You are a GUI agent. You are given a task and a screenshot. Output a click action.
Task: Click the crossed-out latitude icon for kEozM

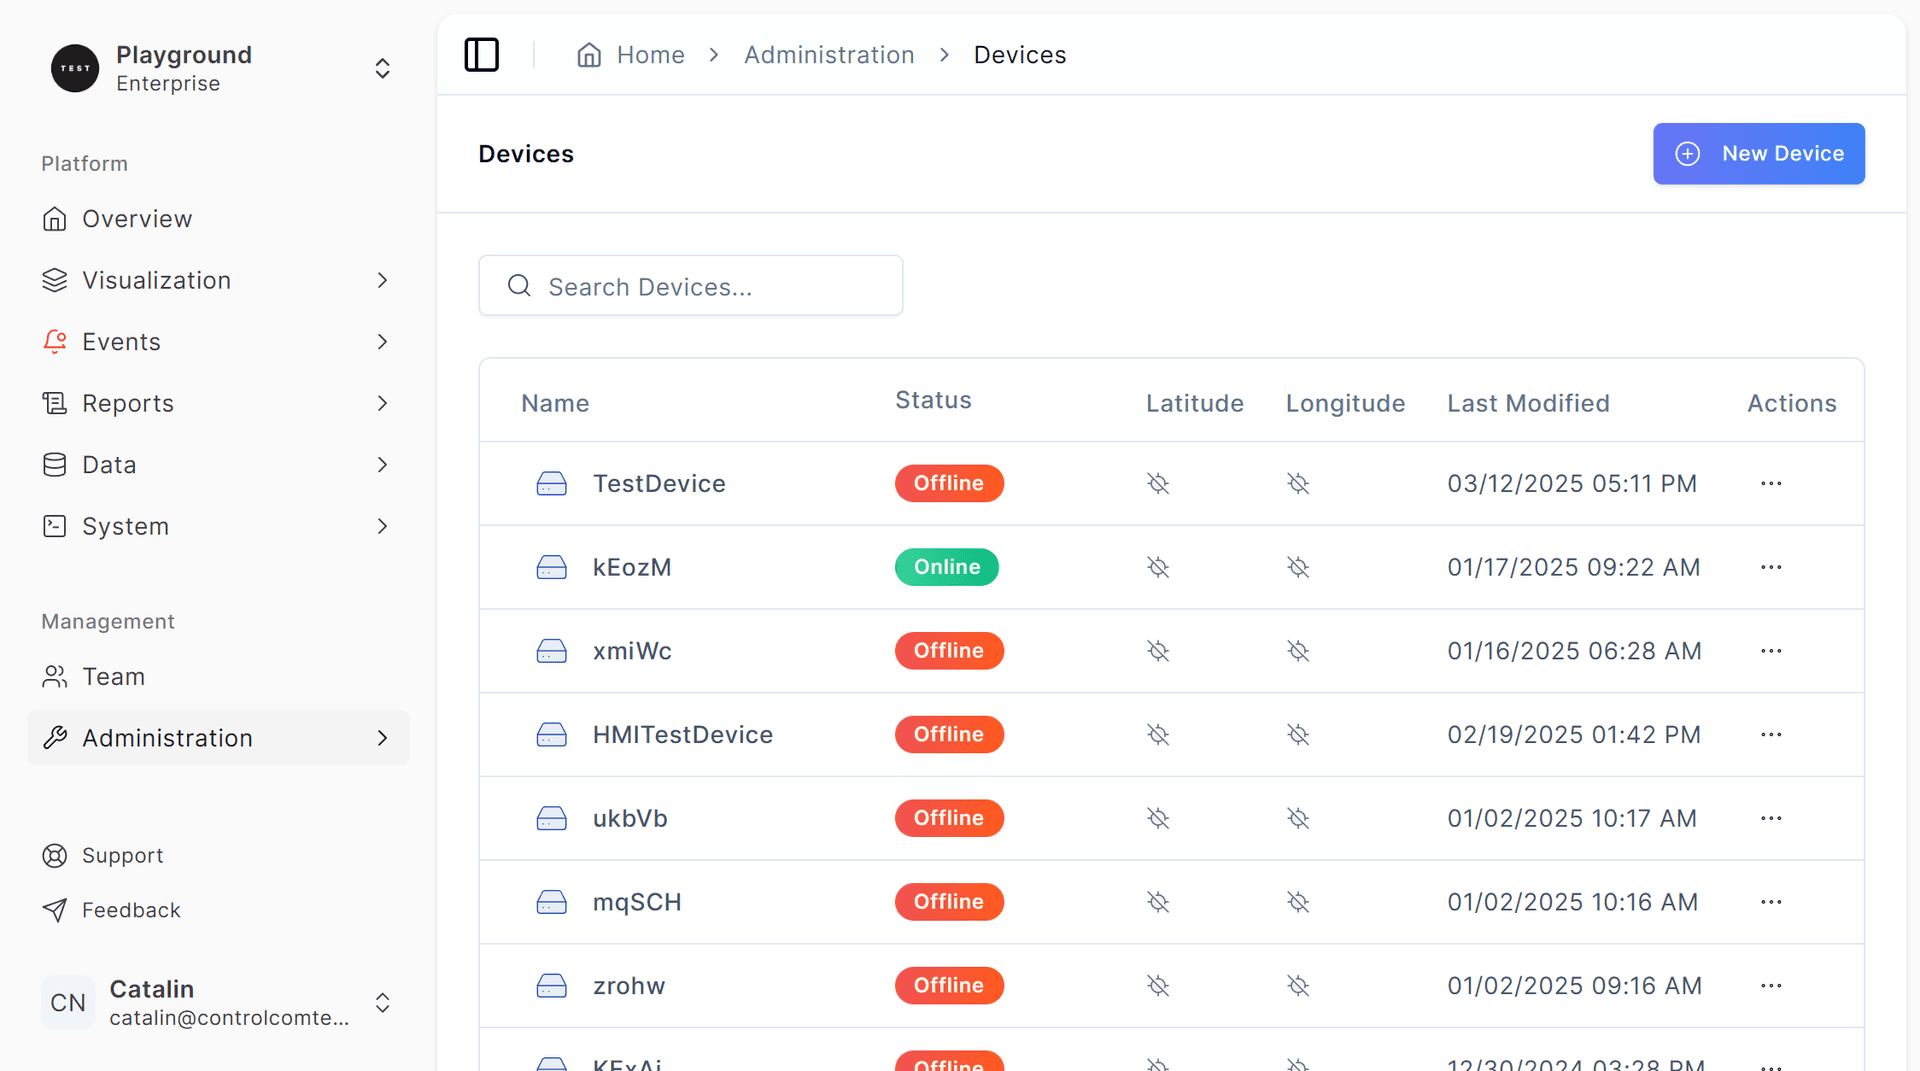pyautogui.click(x=1158, y=567)
